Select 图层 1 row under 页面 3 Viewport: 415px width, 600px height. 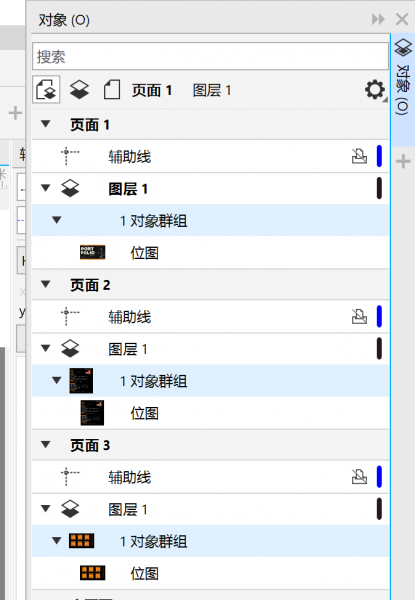point(210,509)
